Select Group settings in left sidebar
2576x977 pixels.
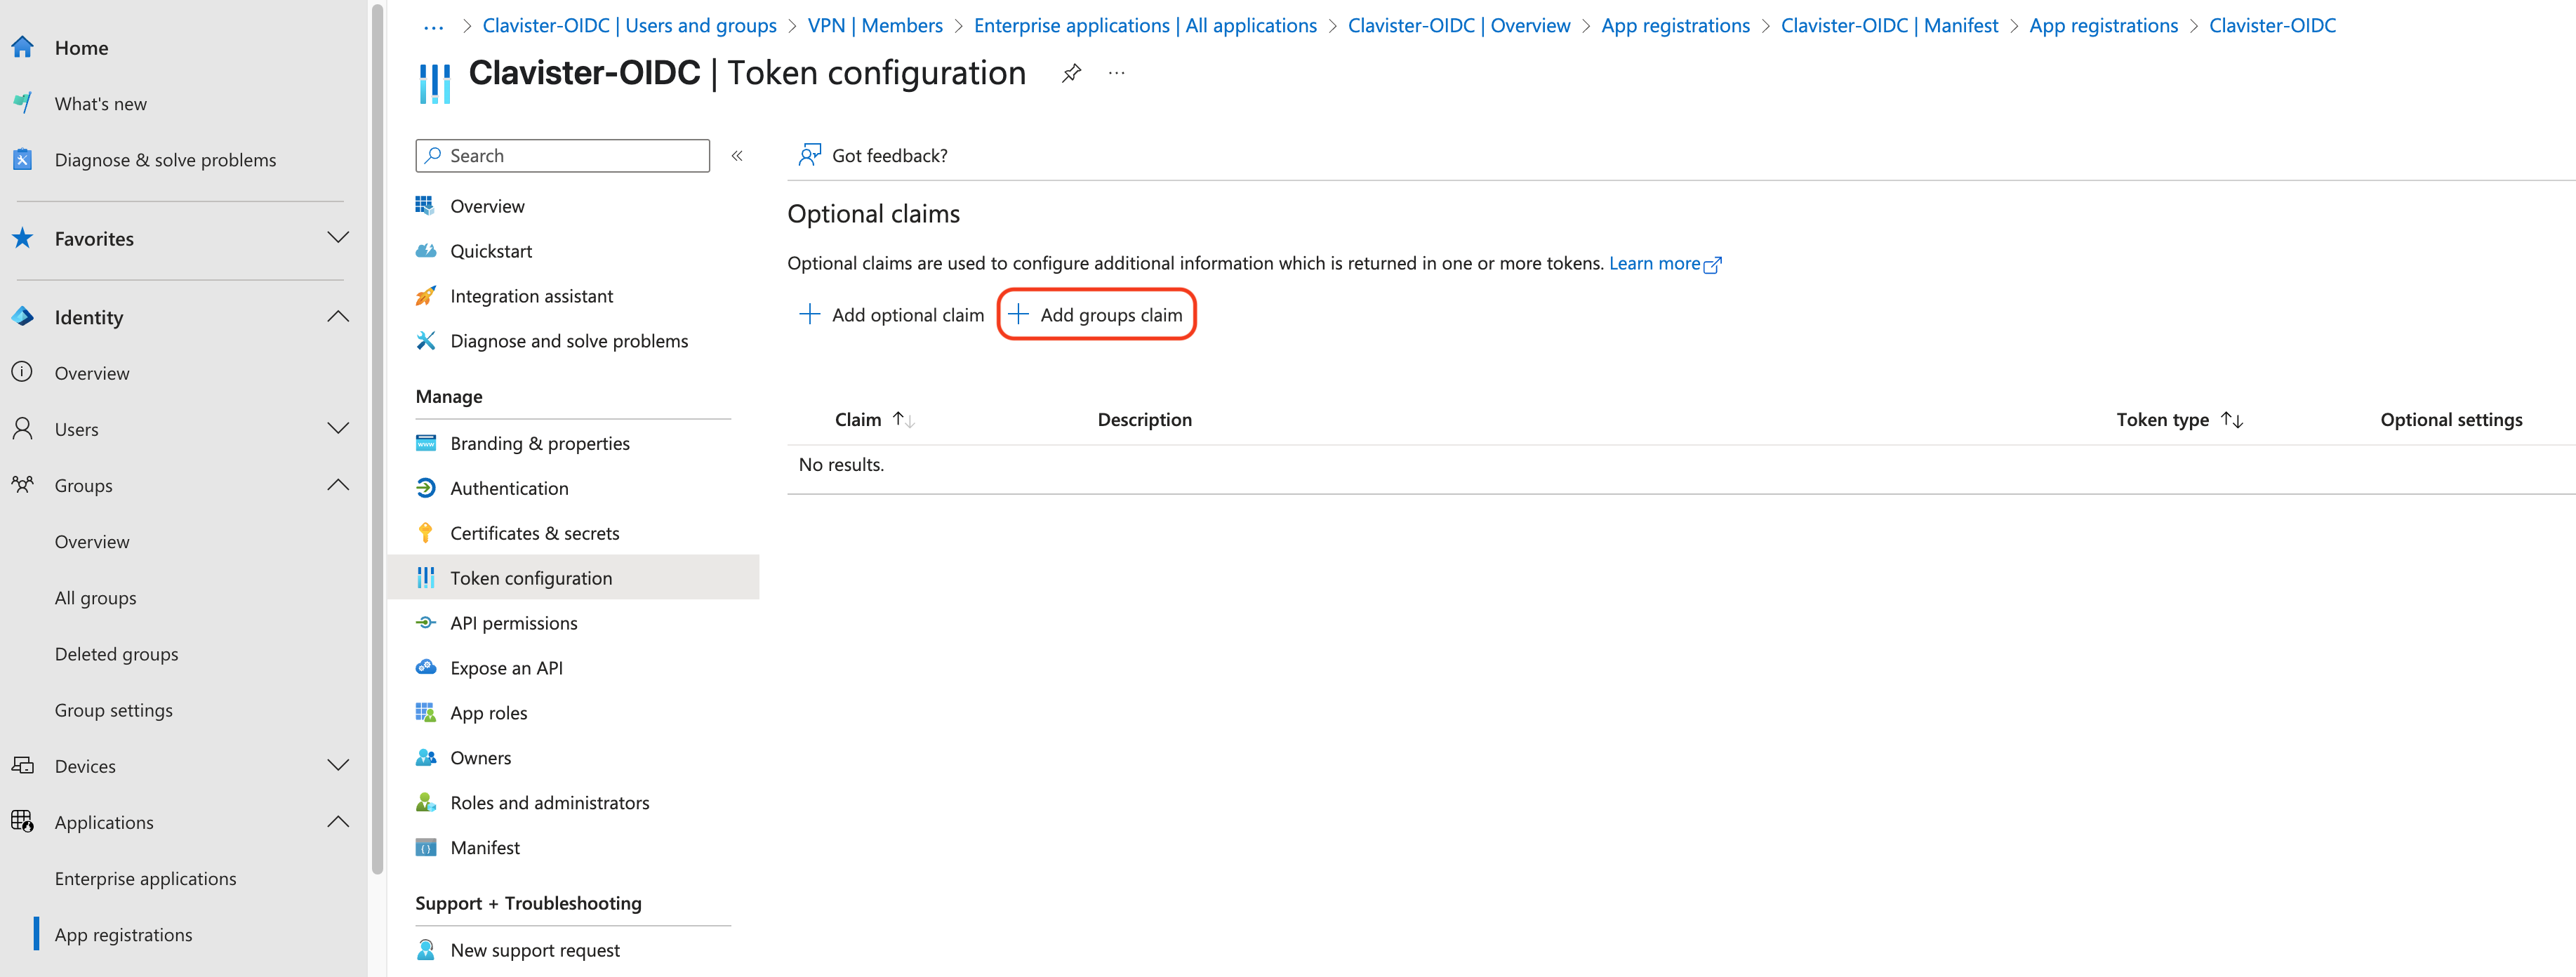113,709
